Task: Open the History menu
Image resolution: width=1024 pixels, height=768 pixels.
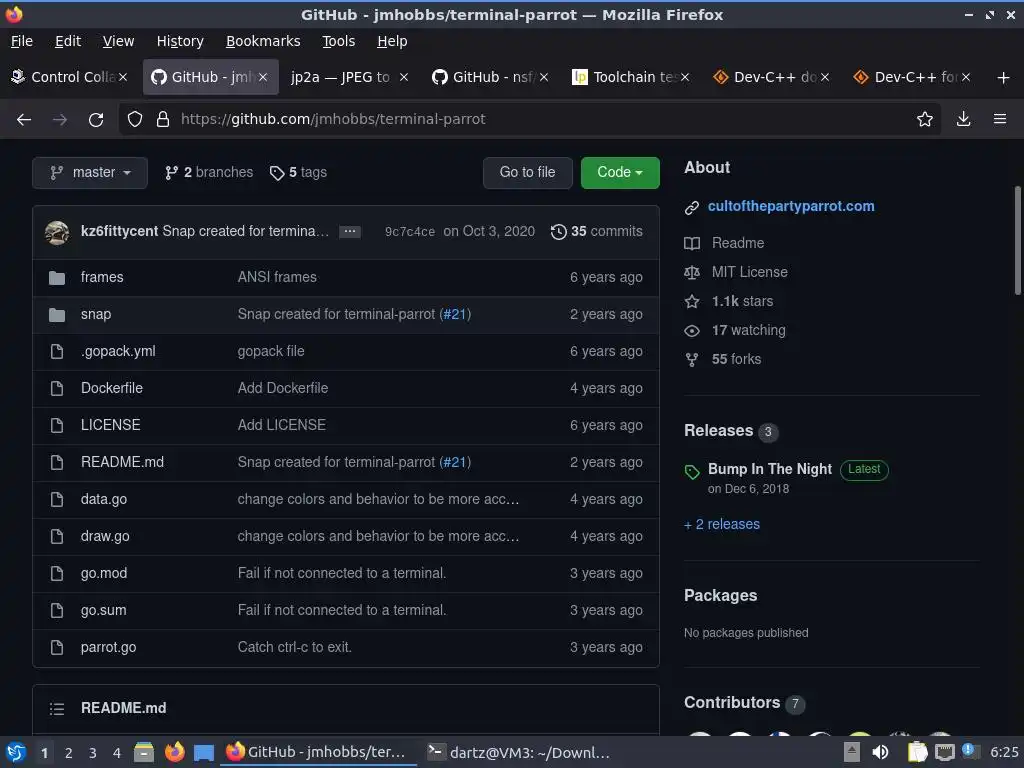Action: 180,41
